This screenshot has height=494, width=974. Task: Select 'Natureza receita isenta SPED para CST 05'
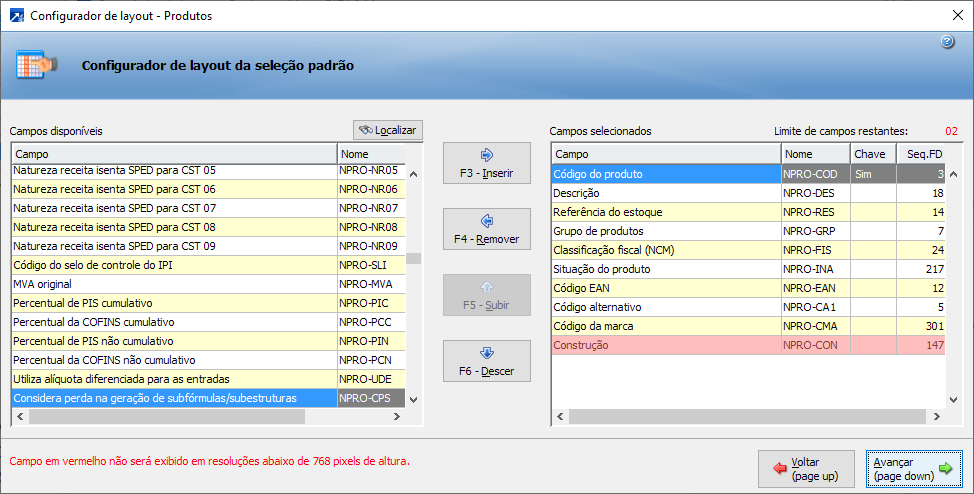point(209,171)
